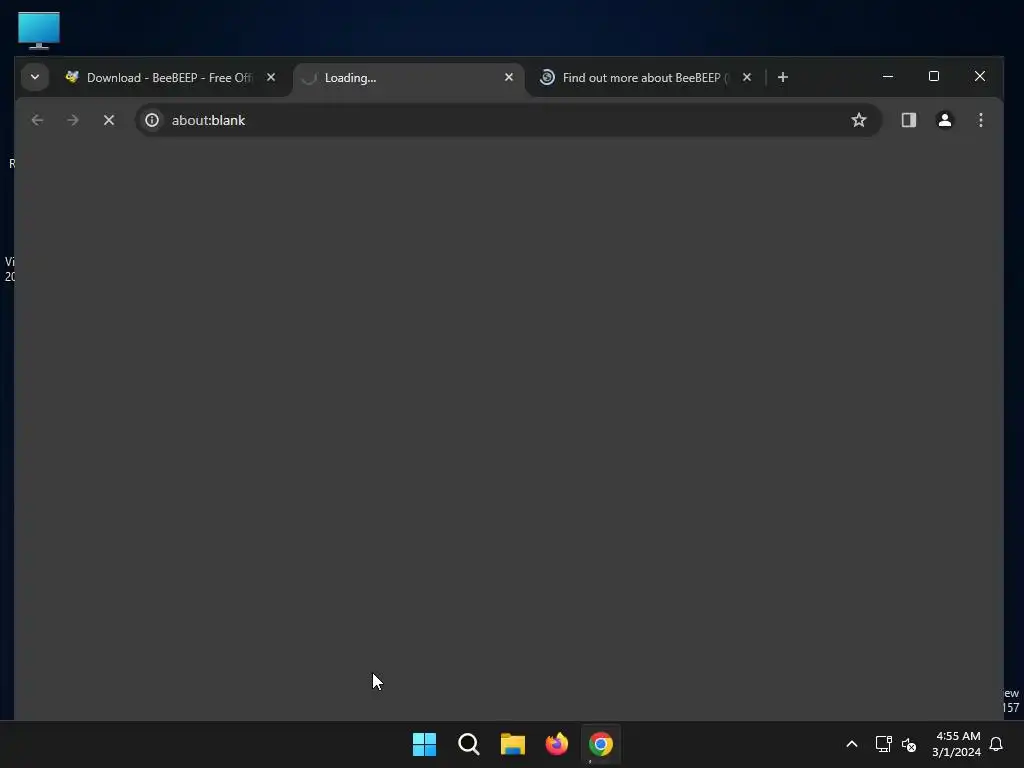Open the Chrome three-dot menu
The image size is (1024, 768).
click(x=980, y=120)
